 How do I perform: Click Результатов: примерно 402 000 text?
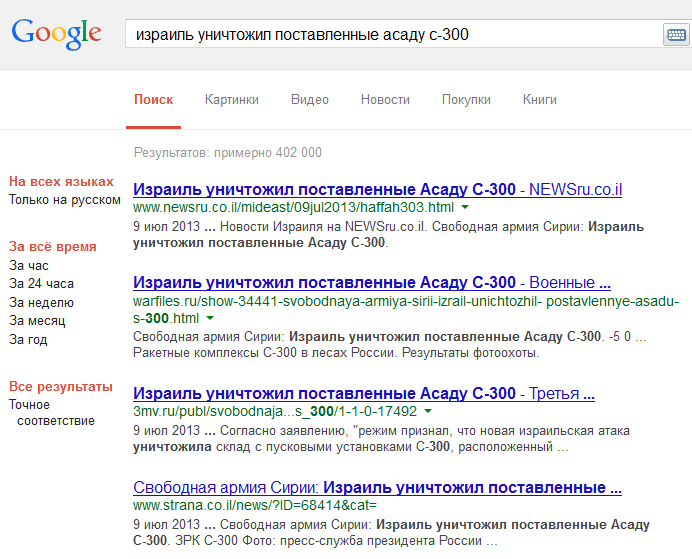228,153
